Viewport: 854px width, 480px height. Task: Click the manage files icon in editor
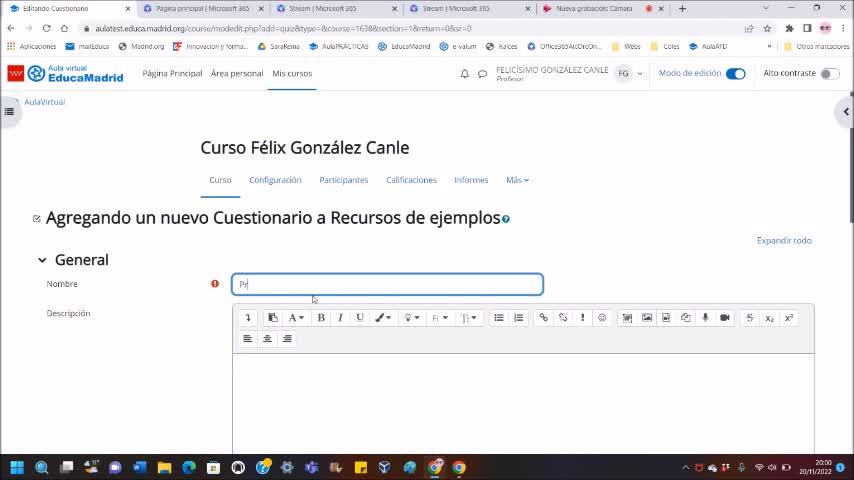click(686, 318)
